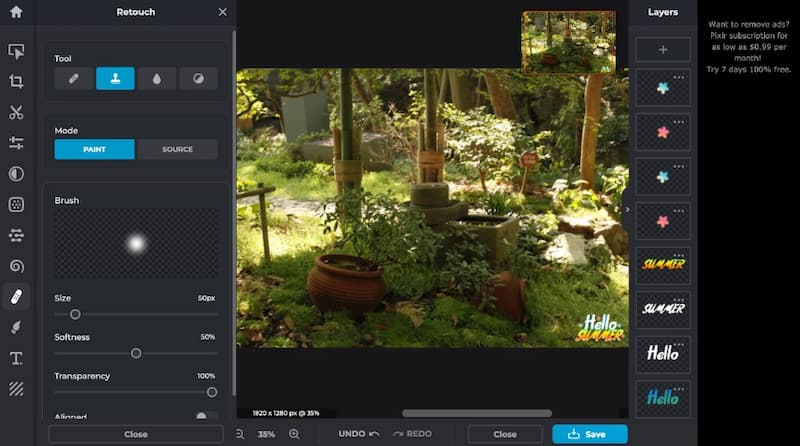This screenshot has height=446, width=800.
Task: Choose the Heal tool in Retouch
Action: click(x=74, y=79)
